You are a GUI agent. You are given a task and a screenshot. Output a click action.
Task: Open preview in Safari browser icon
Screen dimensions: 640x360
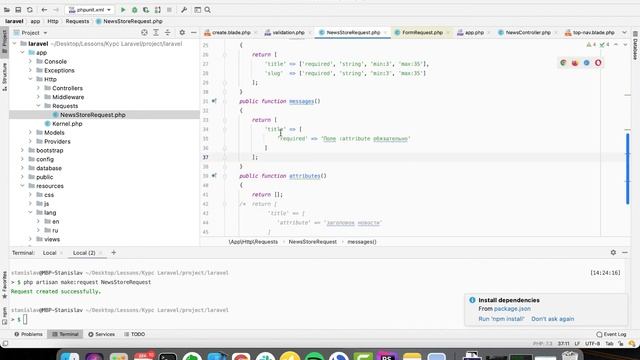[x=587, y=63]
